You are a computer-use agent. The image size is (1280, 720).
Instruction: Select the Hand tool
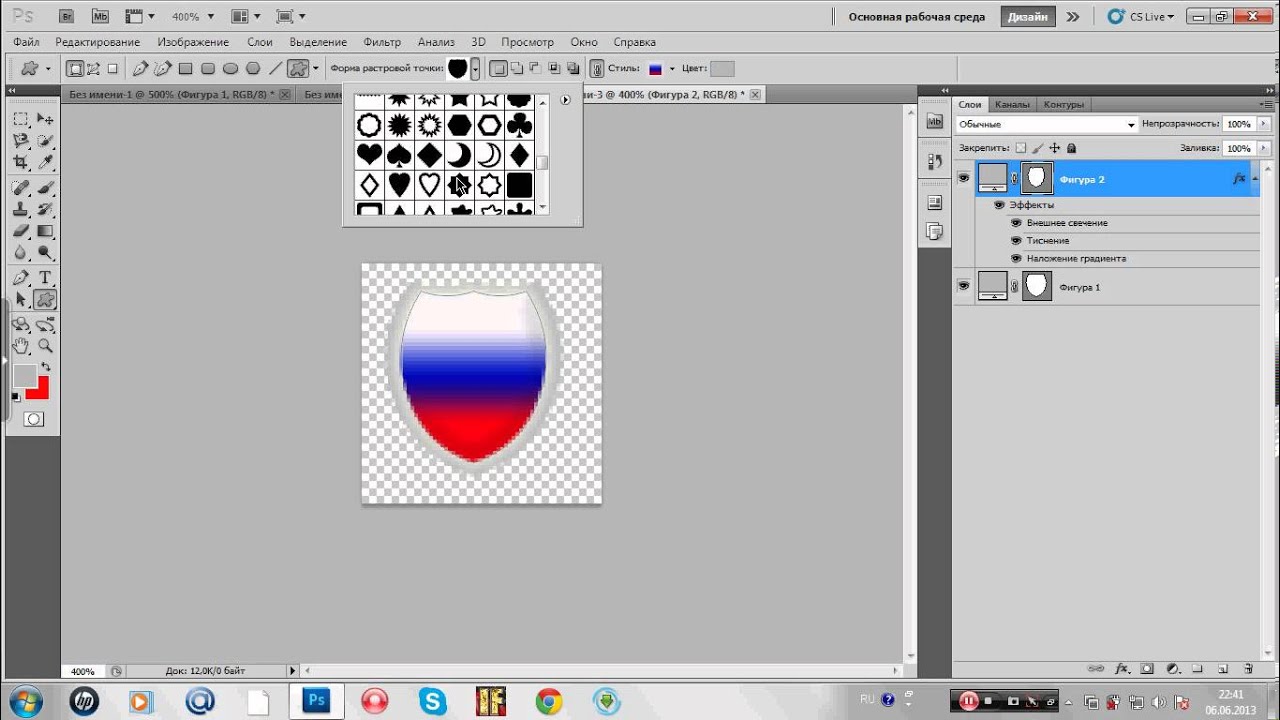click(20, 346)
